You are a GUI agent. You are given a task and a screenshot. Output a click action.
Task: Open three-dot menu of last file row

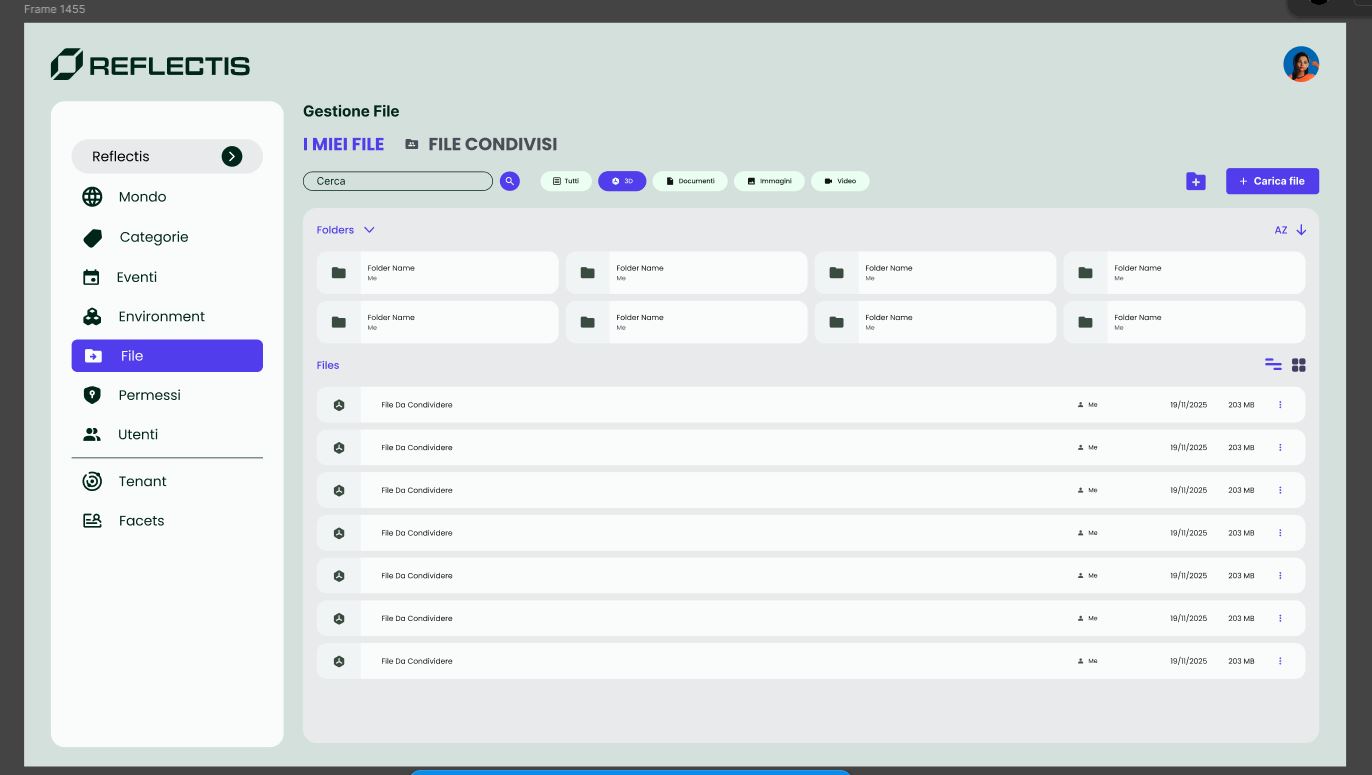tap(1280, 661)
